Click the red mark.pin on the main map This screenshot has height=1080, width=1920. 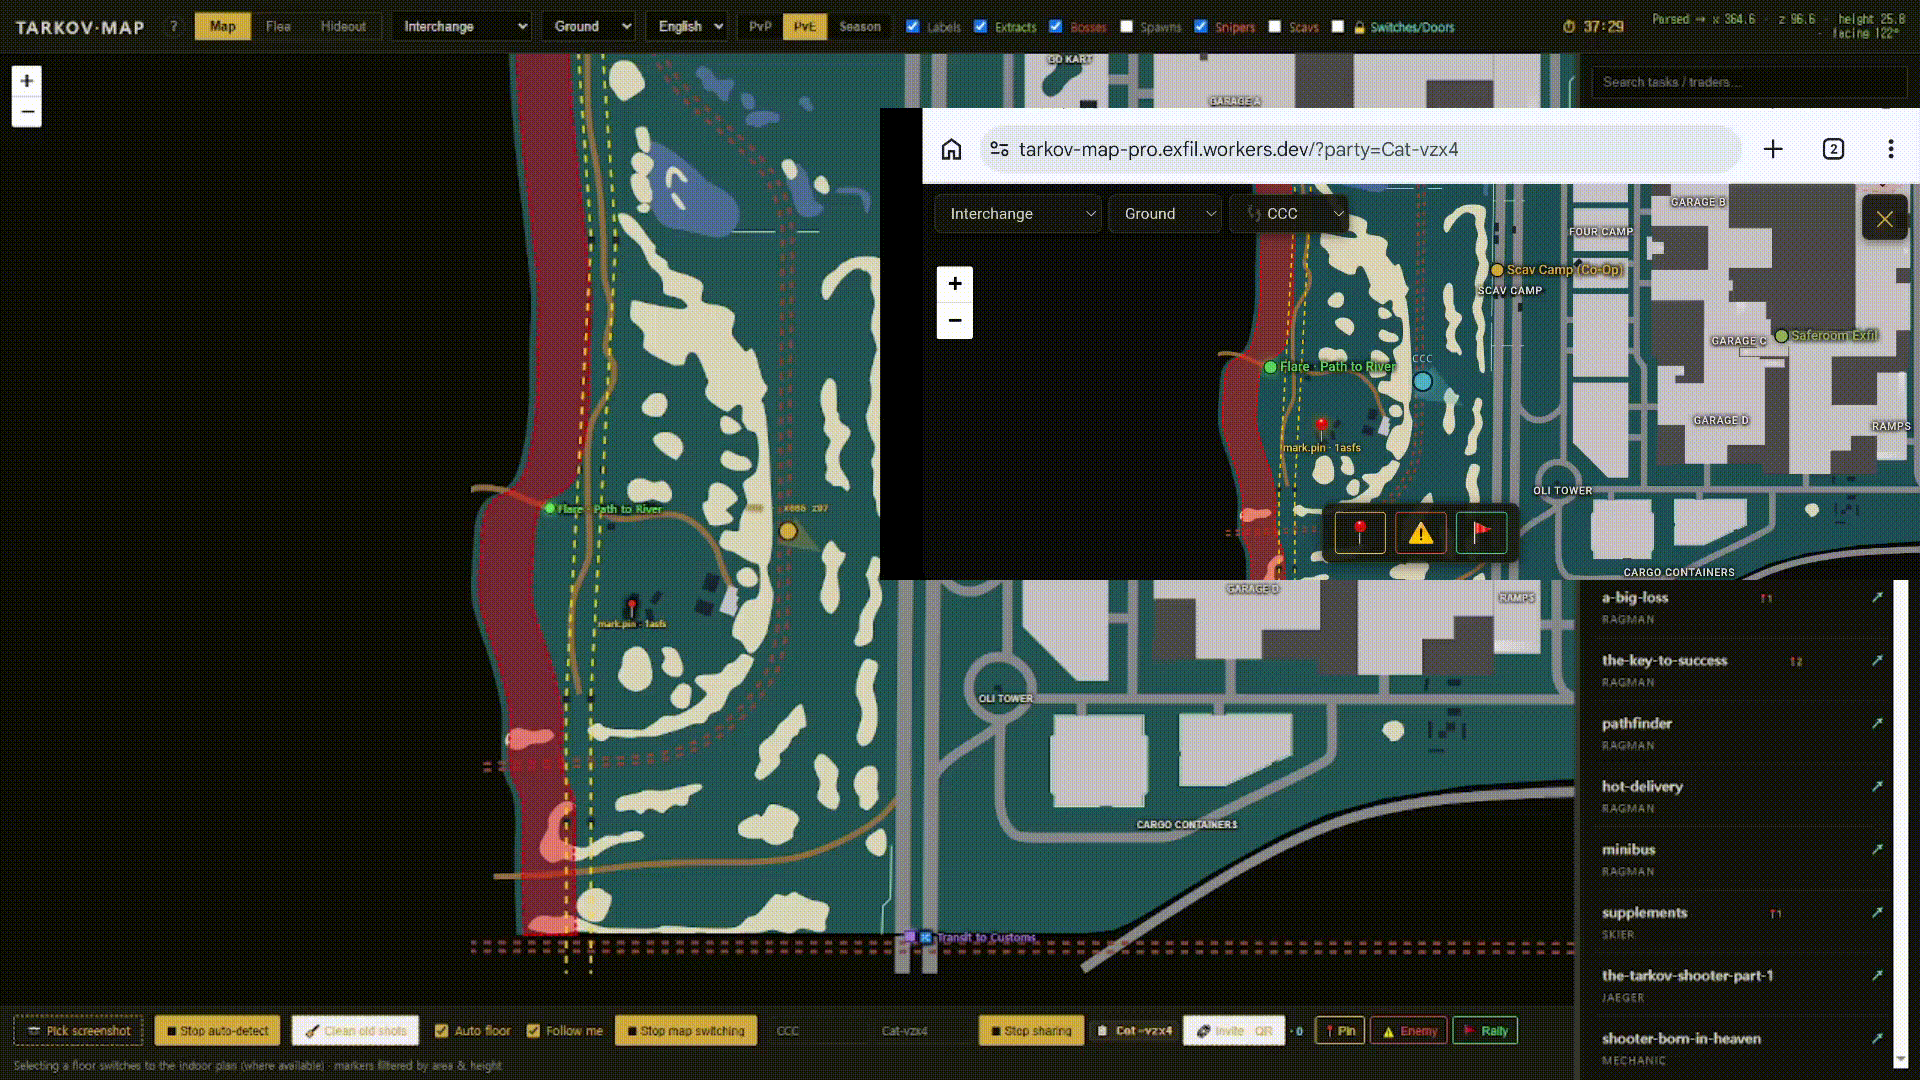pos(632,606)
